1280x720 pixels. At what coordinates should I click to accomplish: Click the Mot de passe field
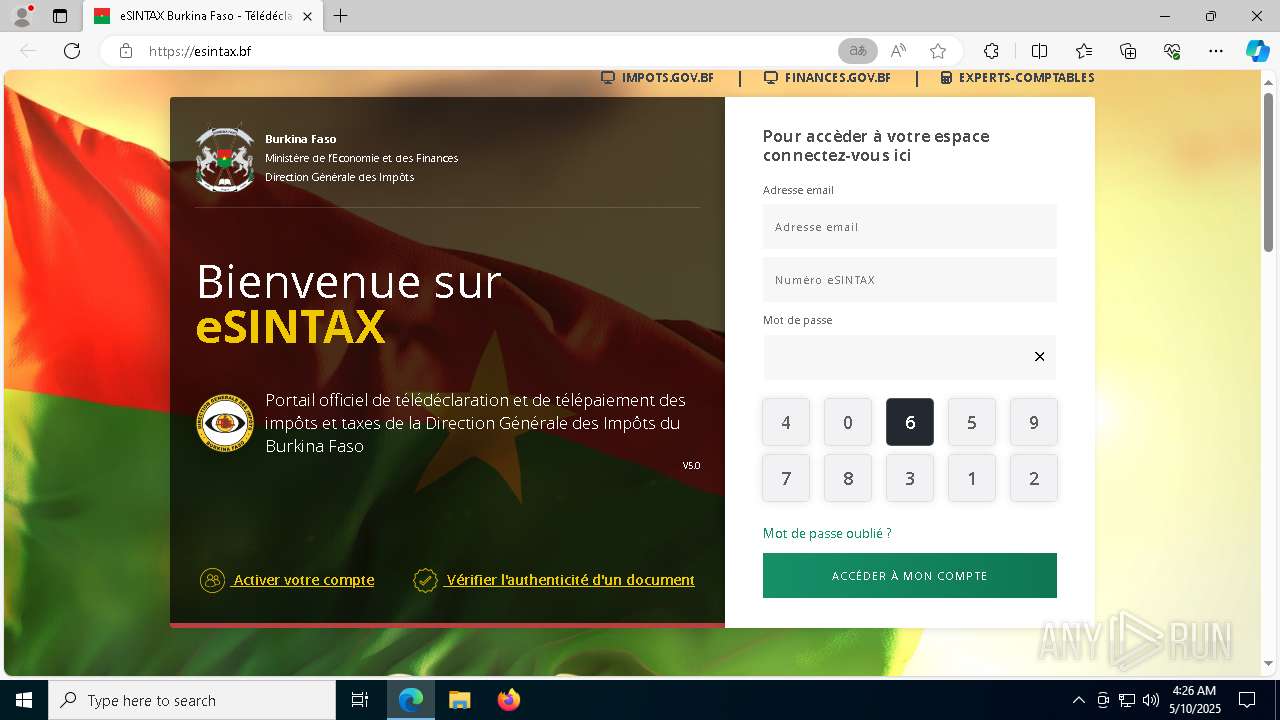910,357
